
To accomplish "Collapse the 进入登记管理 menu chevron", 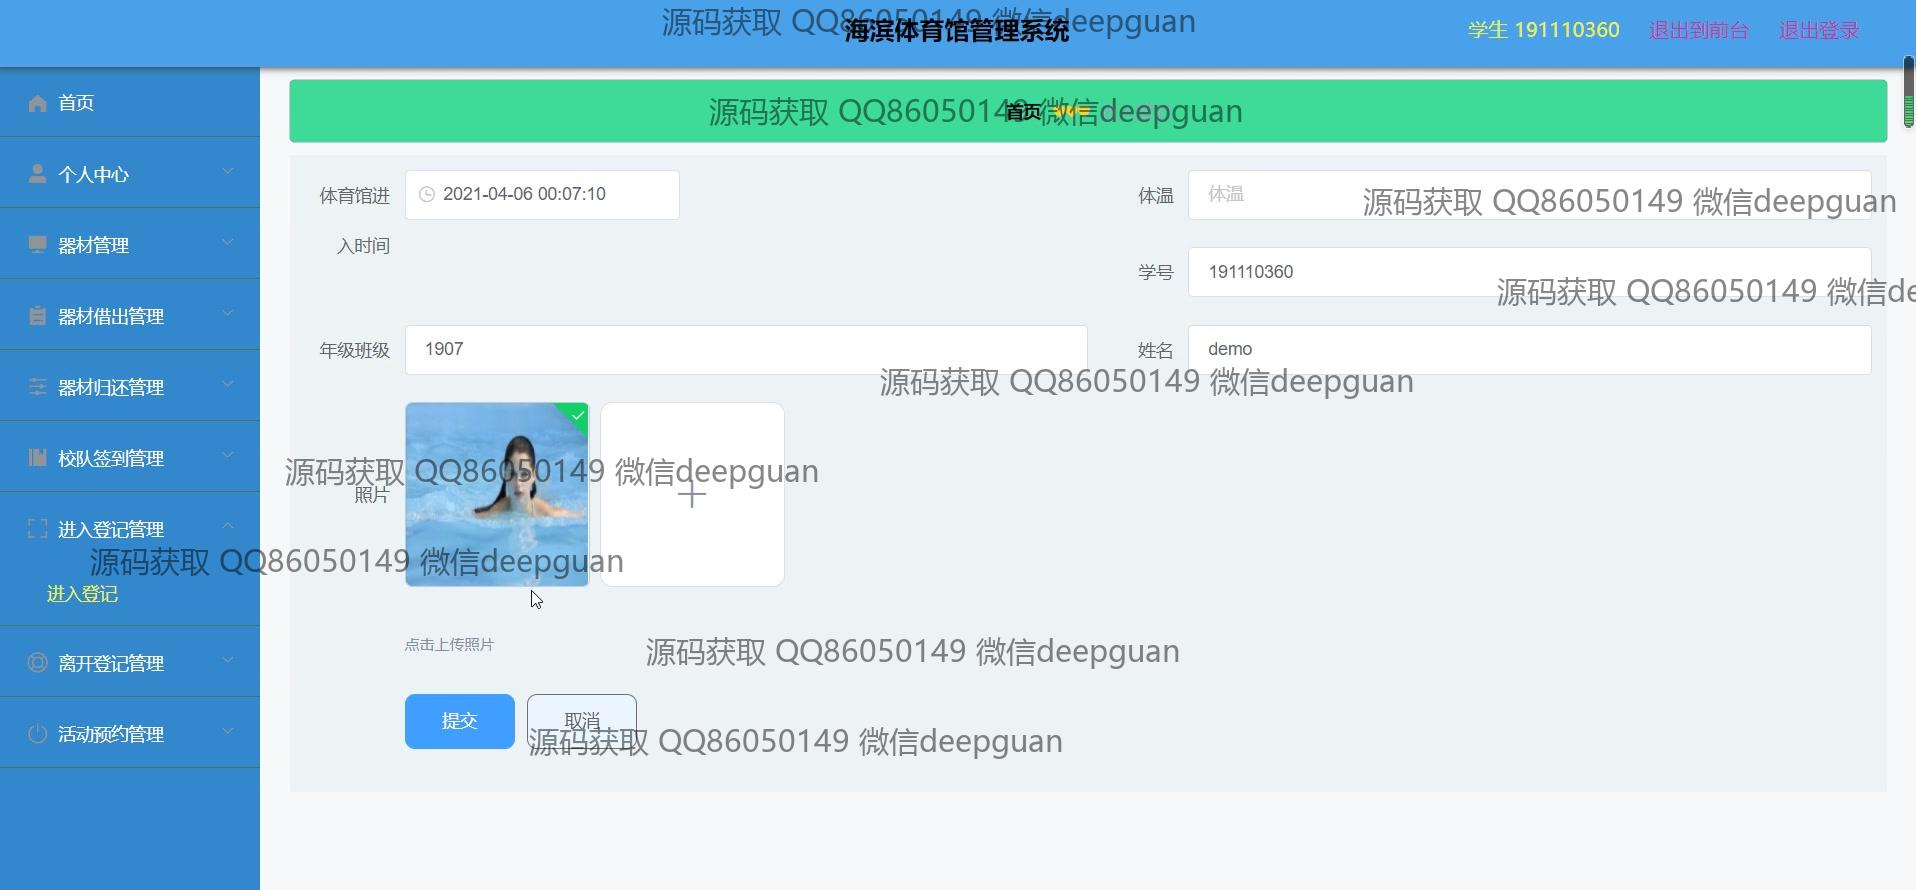I will click(228, 527).
